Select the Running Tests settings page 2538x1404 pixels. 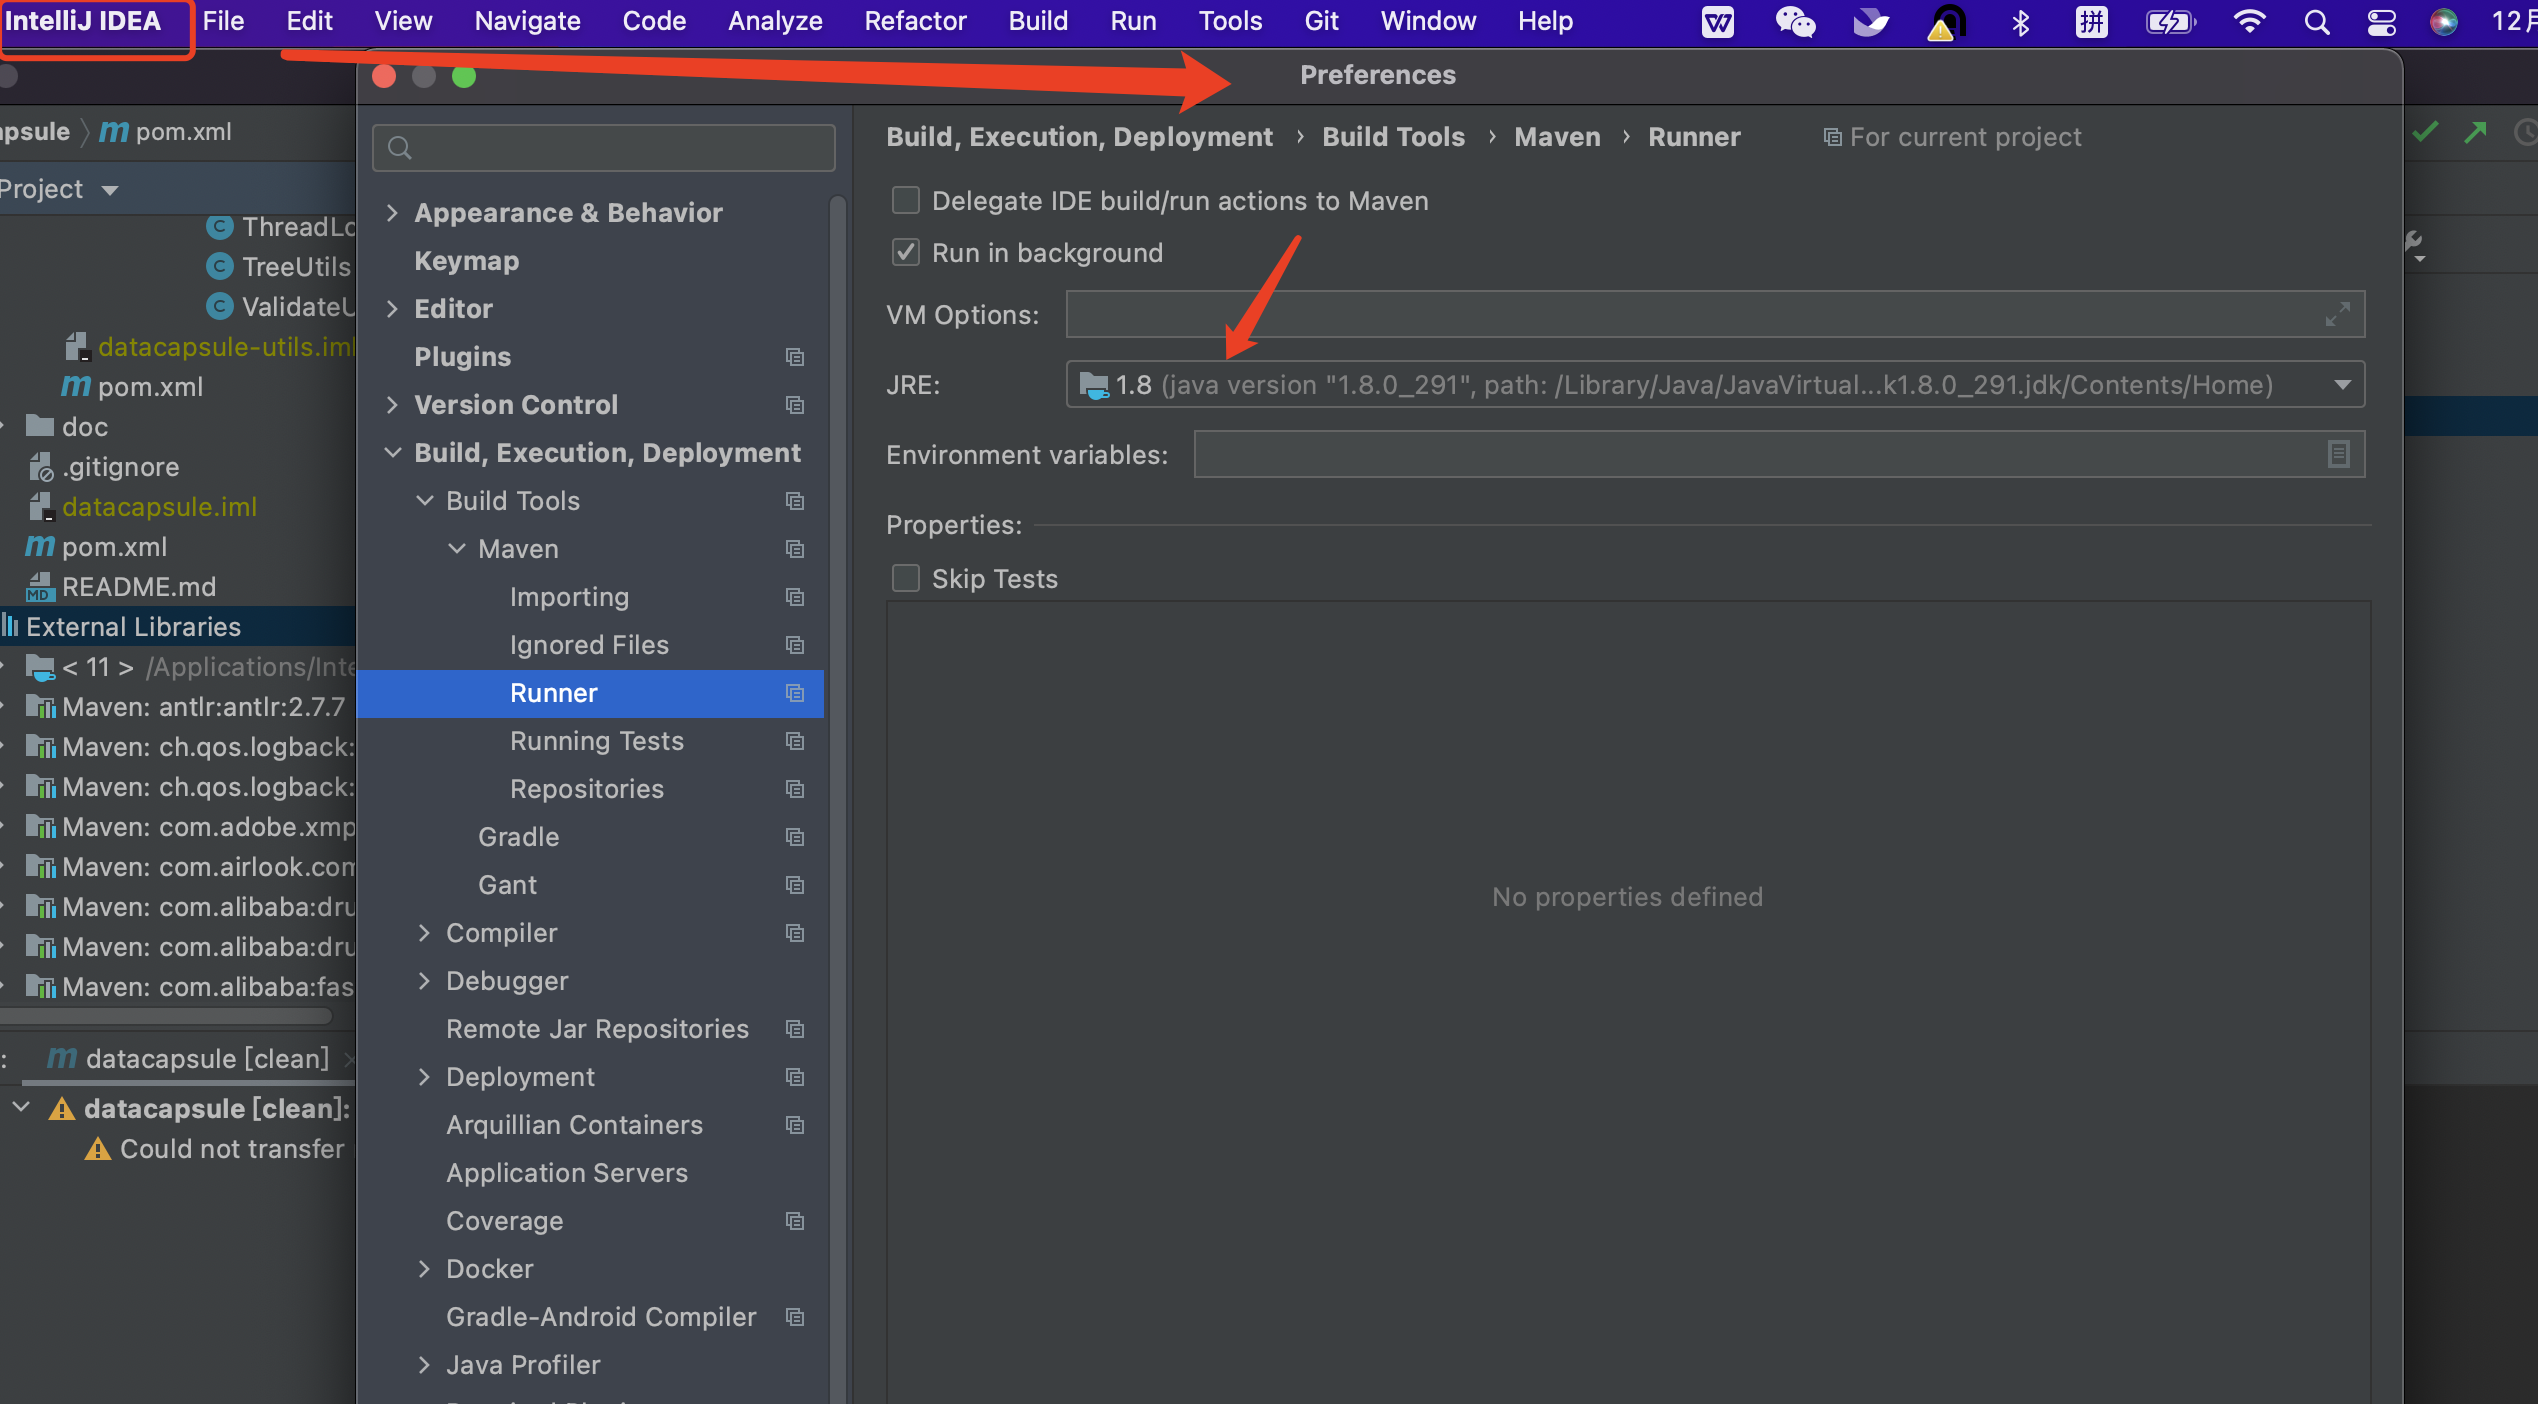coord(596,741)
